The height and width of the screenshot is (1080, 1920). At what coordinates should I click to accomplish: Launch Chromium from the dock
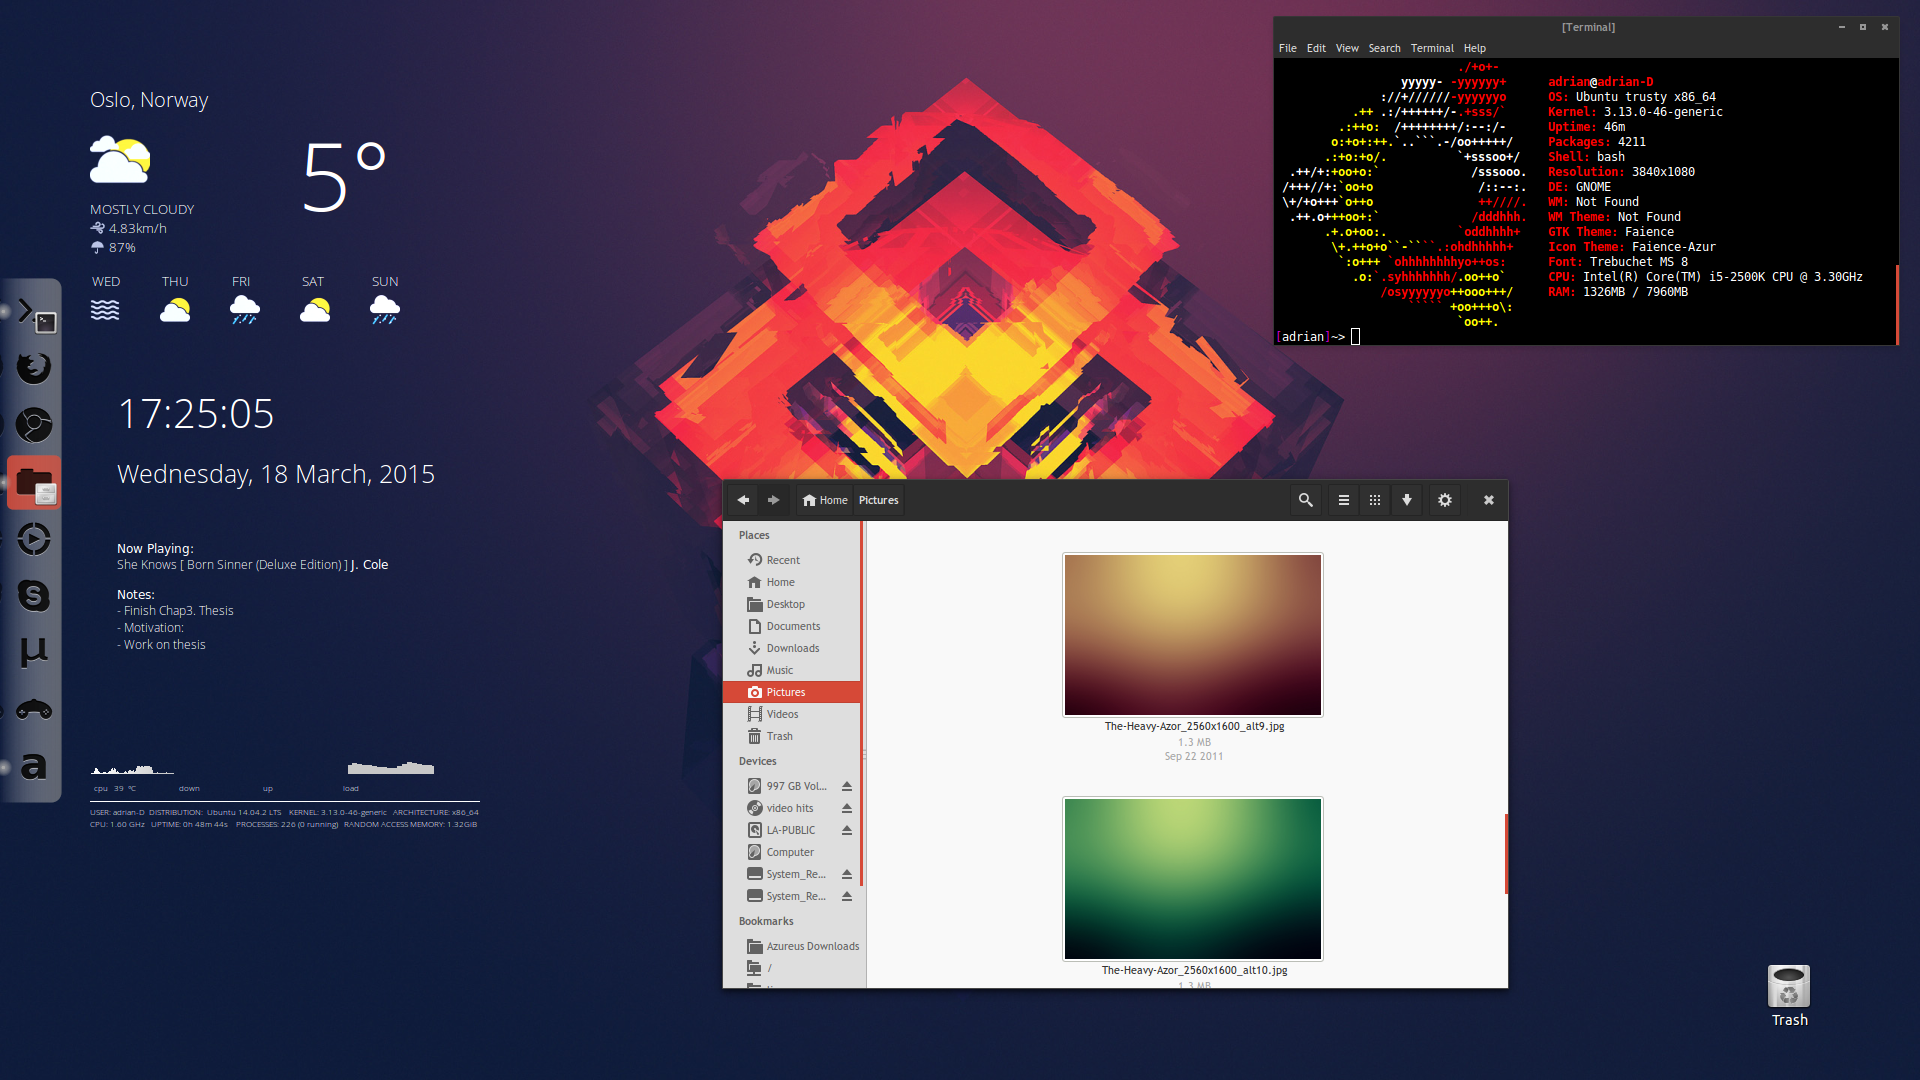[x=34, y=425]
